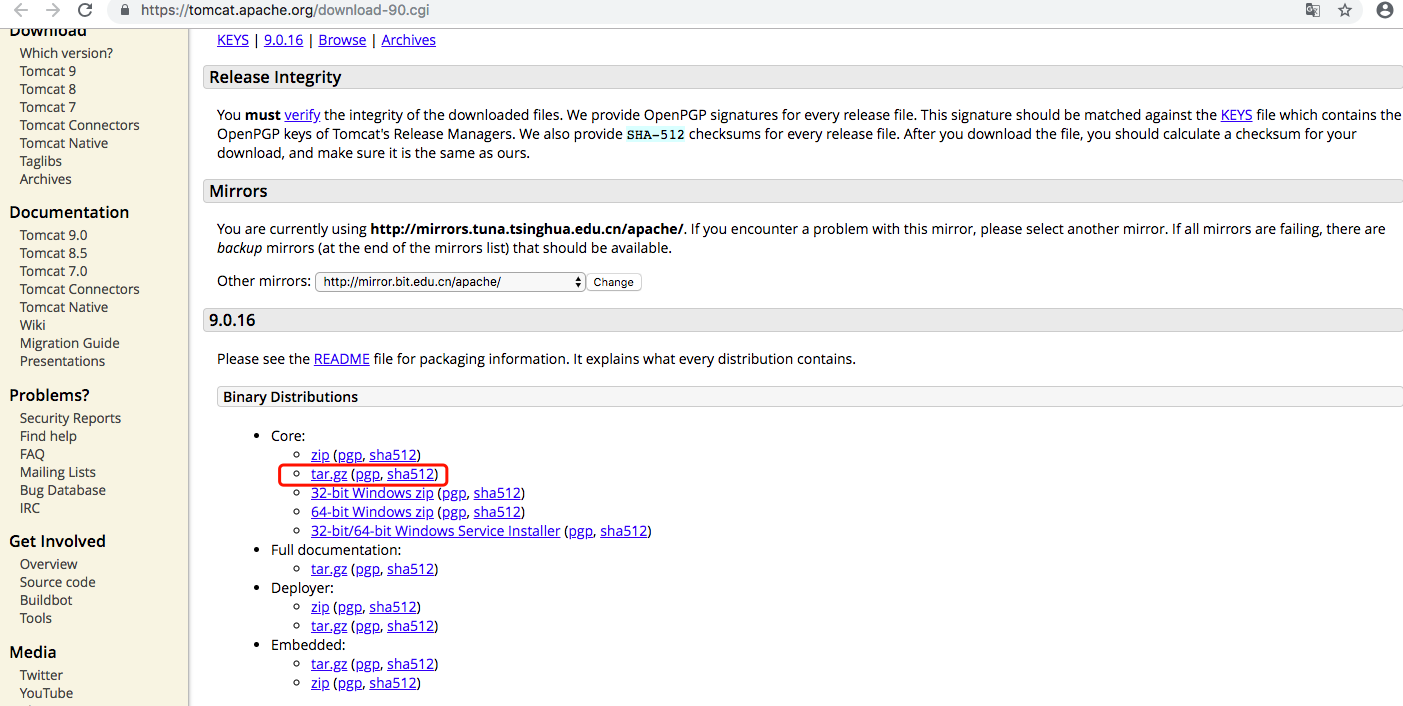Screen dimensions: 1403x706
Task: Open Archives sidebar link
Action: point(46,179)
